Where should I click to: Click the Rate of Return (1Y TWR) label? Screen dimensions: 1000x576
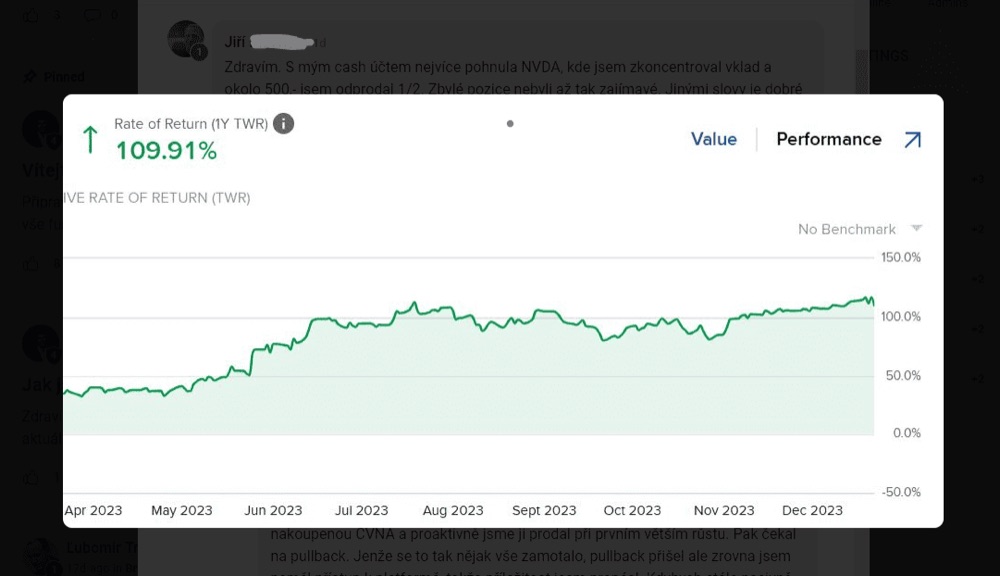click(x=191, y=124)
